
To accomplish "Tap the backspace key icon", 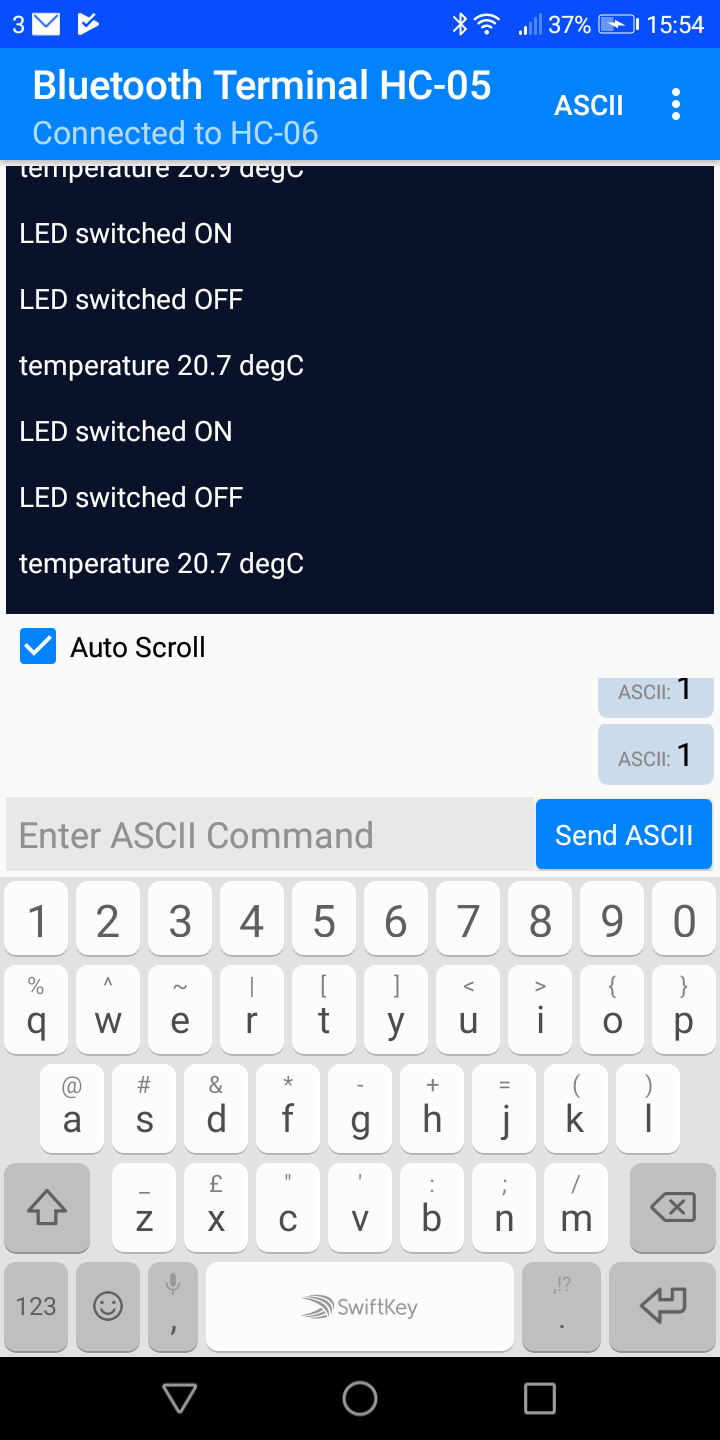I will pyautogui.click(x=672, y=1208).
